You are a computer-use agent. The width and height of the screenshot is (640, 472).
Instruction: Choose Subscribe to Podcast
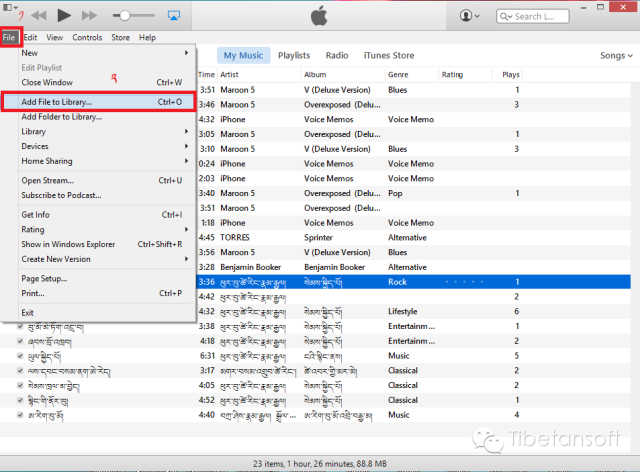coord(105,195)
